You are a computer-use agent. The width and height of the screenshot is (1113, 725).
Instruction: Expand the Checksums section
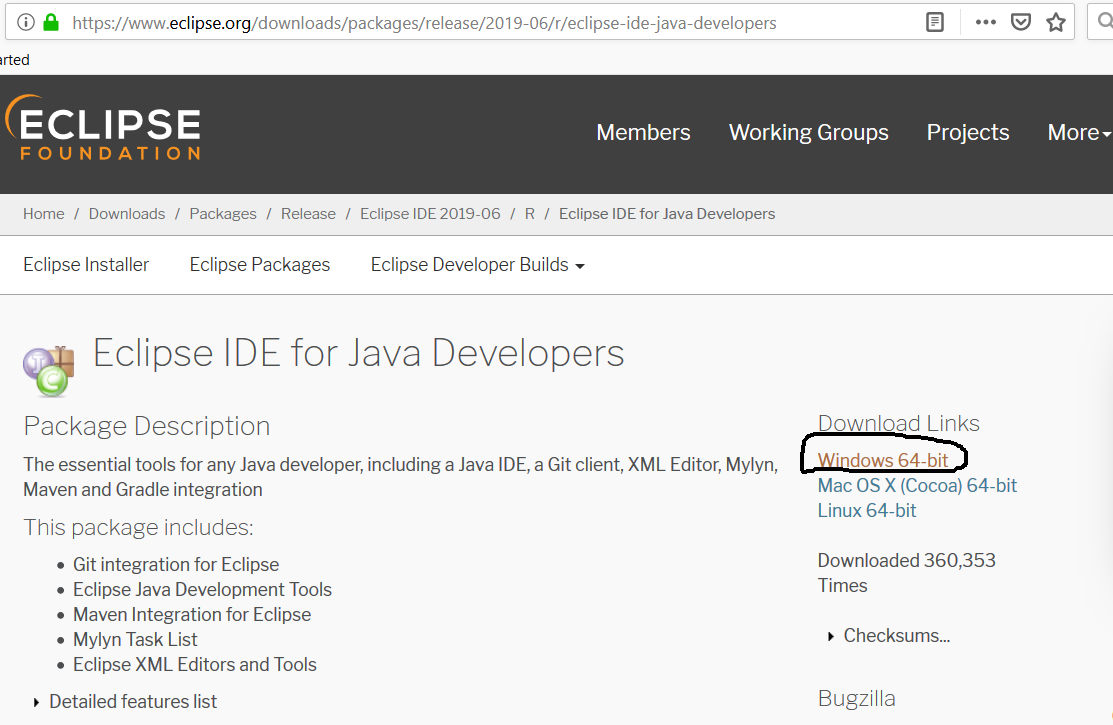[x=889, y=636]
